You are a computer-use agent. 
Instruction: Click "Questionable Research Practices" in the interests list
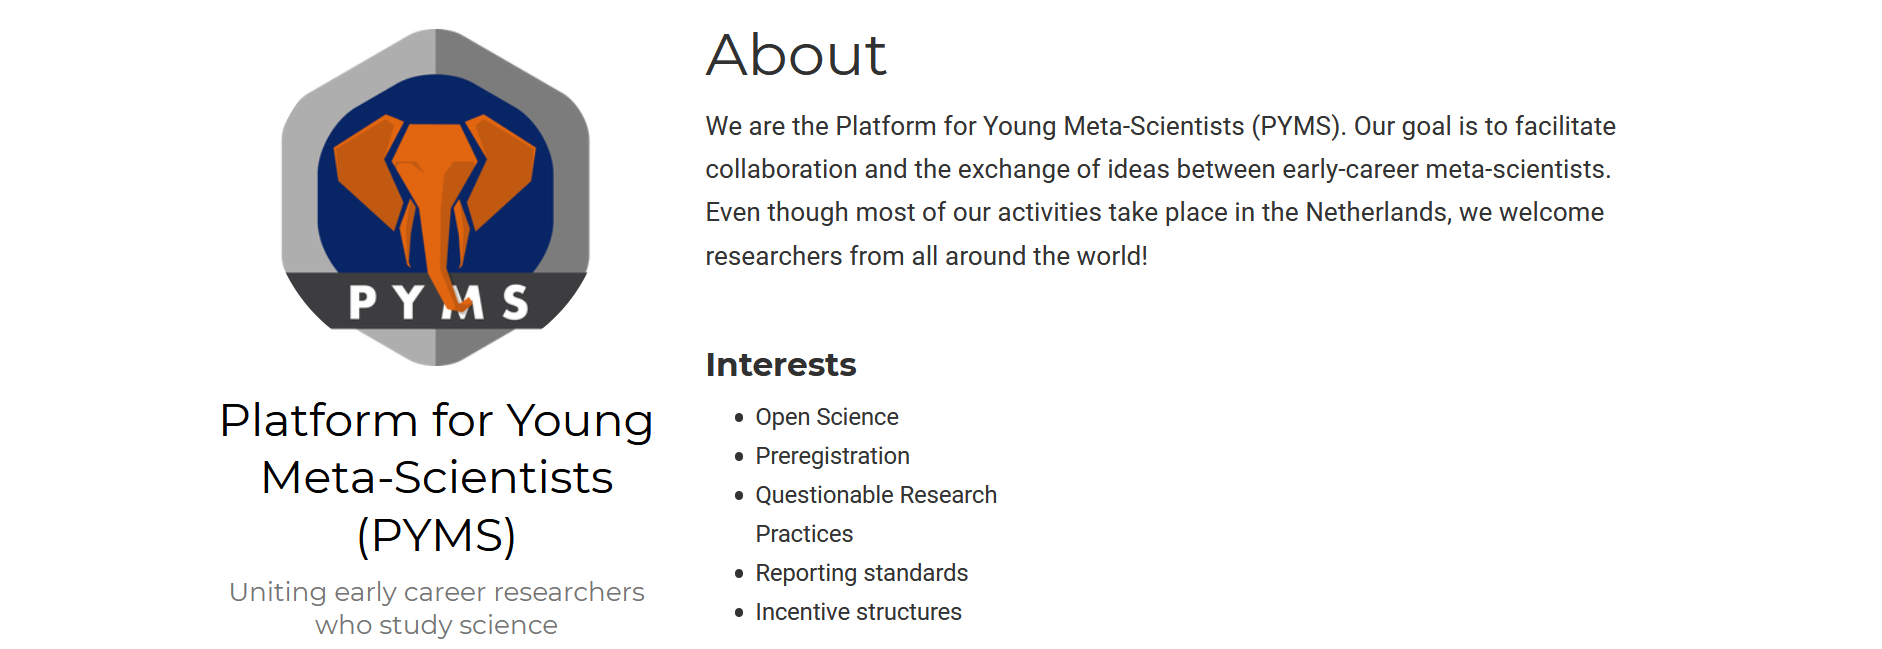[876, 495]
